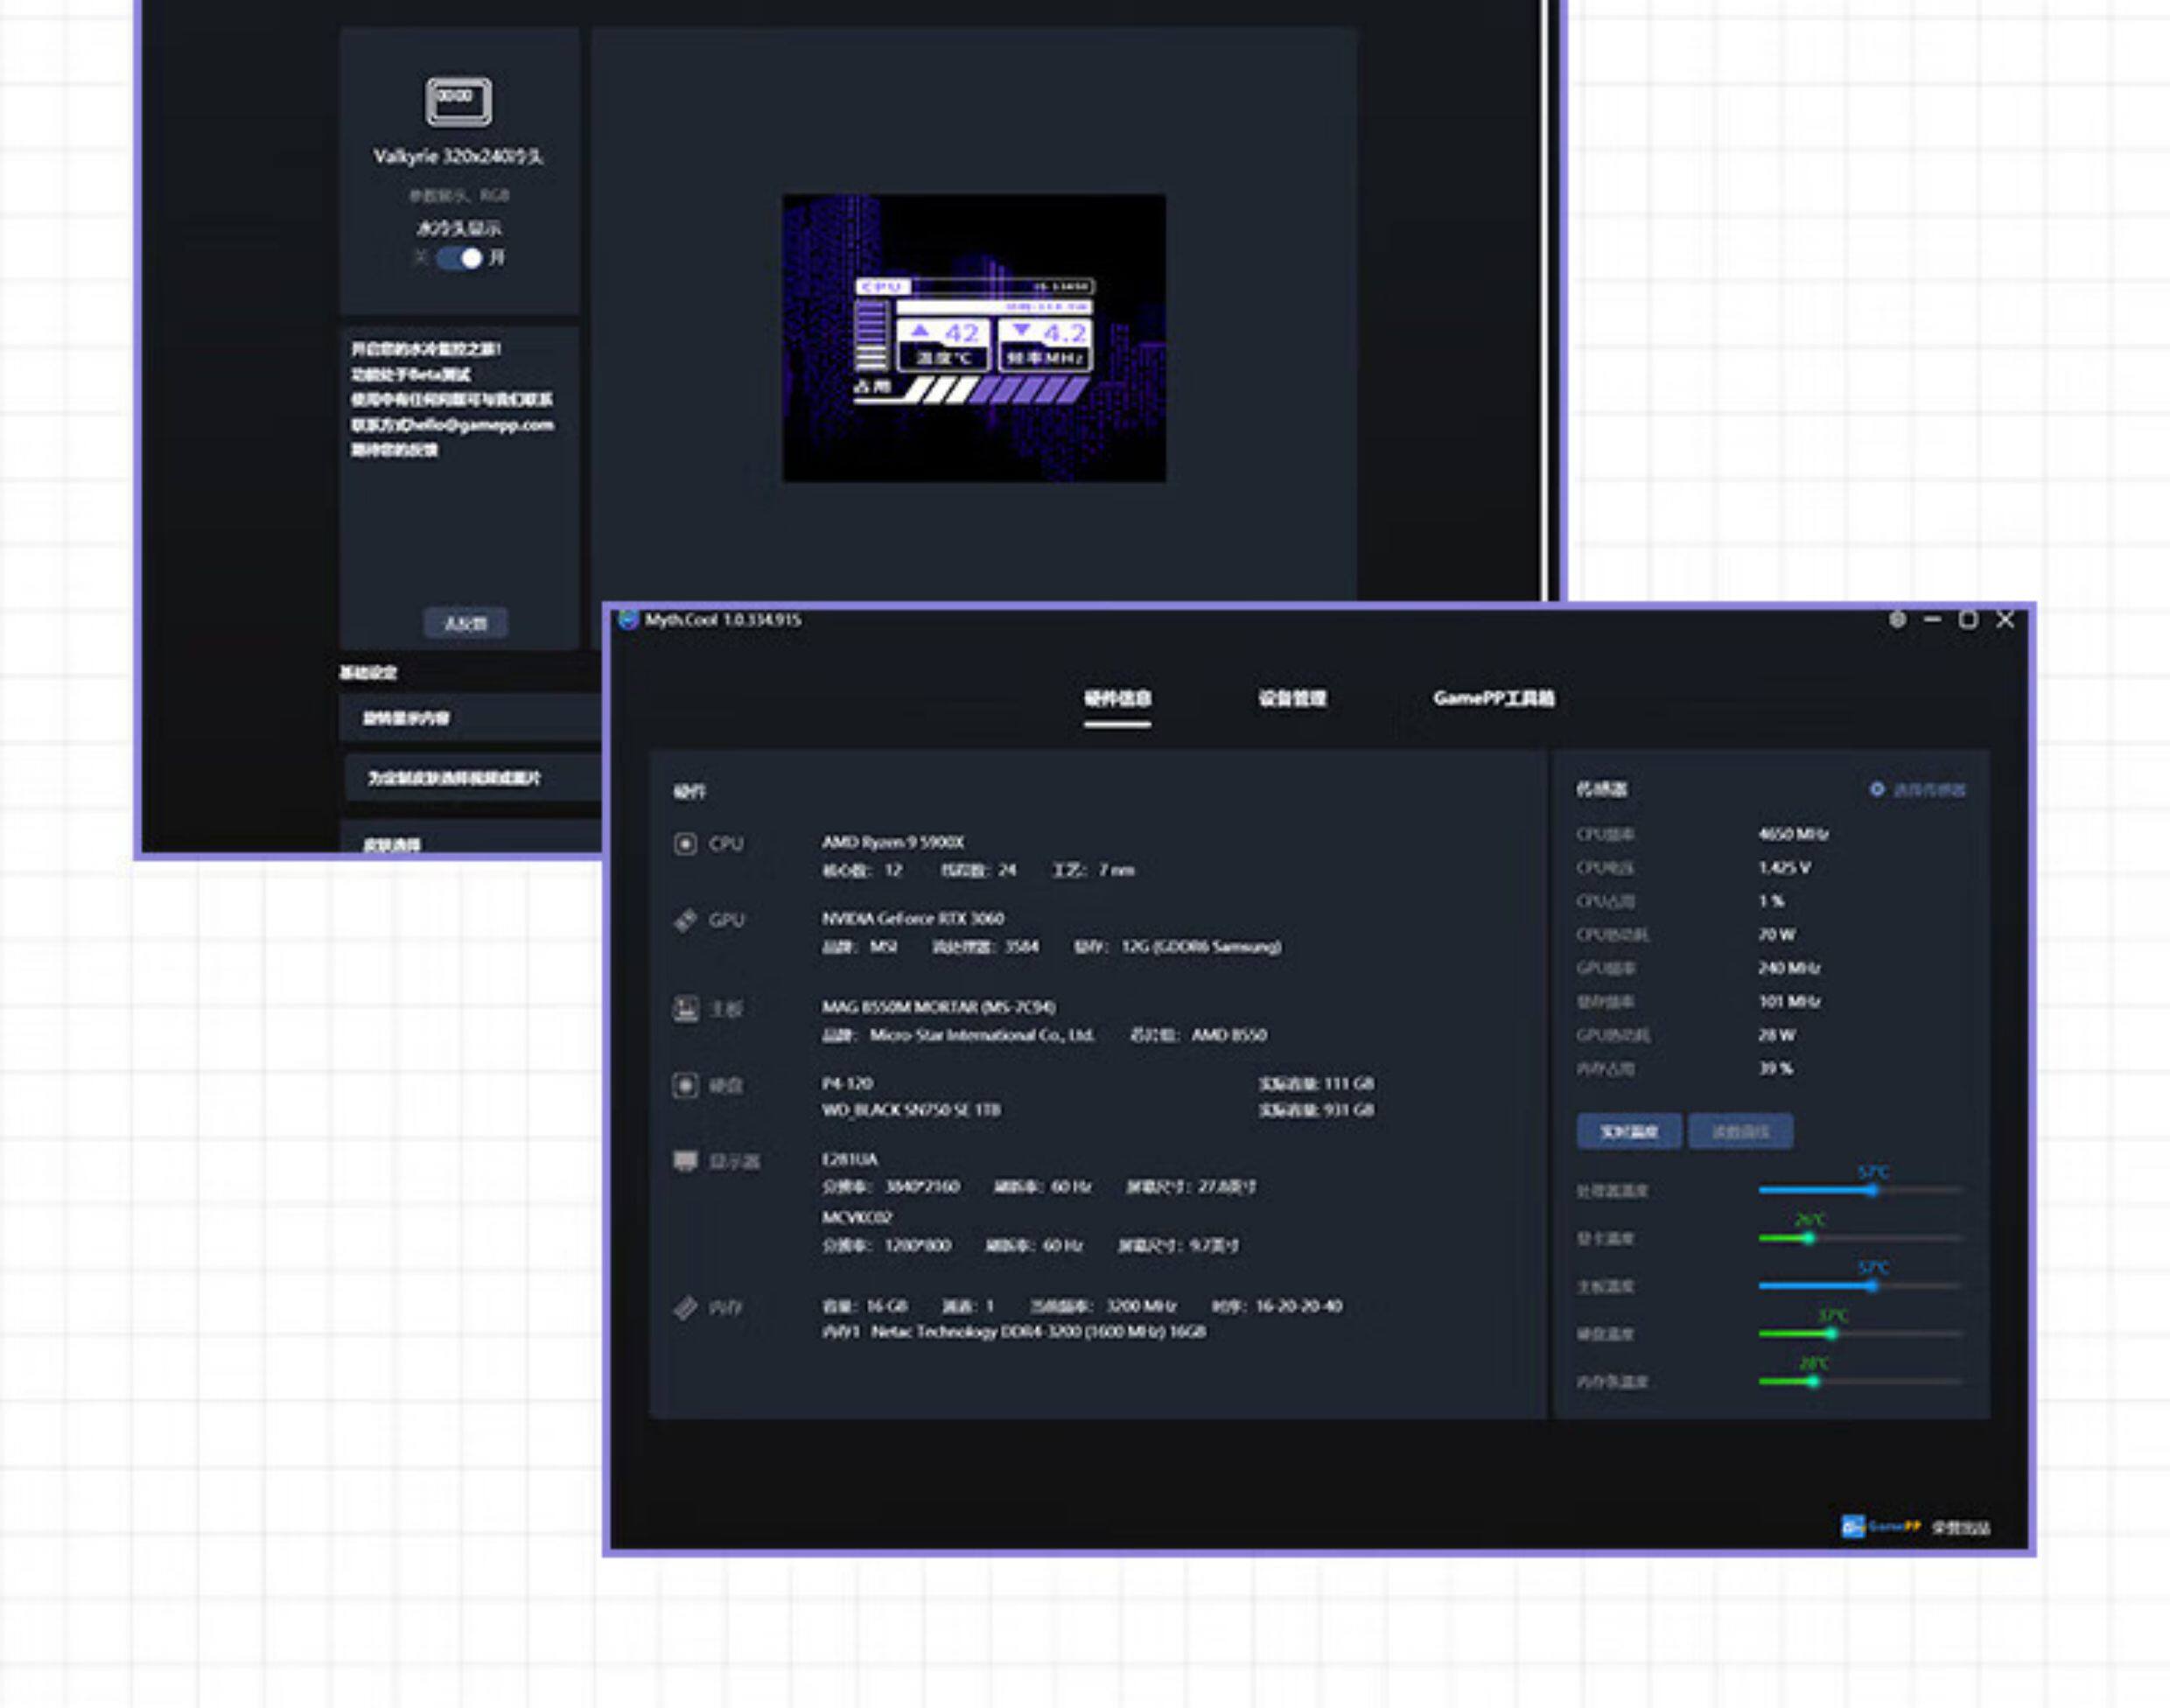This screenshot has height=1708, width=2170.
Task: Click the memory stick icon
Action: (685, 1307)
